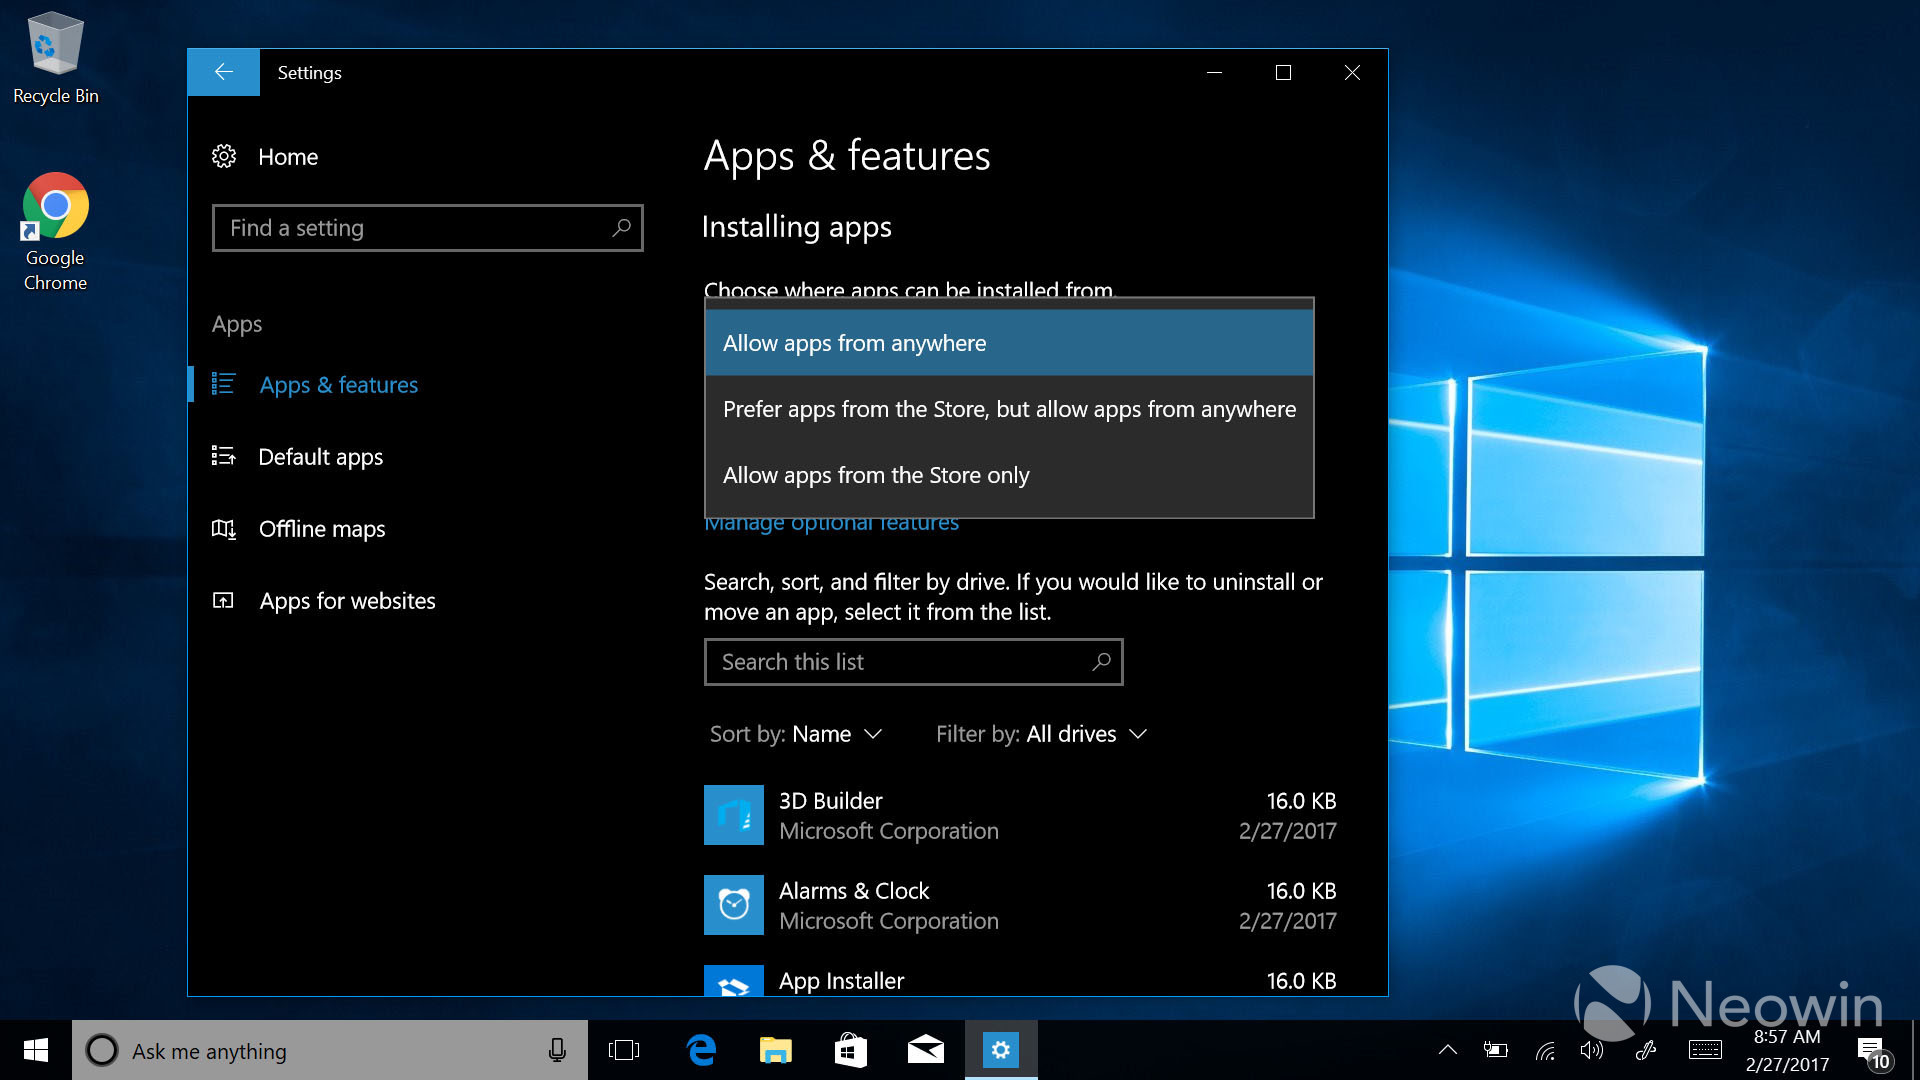The image size is (1920, 1080).
Task: Click Cortana microphone icon
Action: click(557, 1050)
